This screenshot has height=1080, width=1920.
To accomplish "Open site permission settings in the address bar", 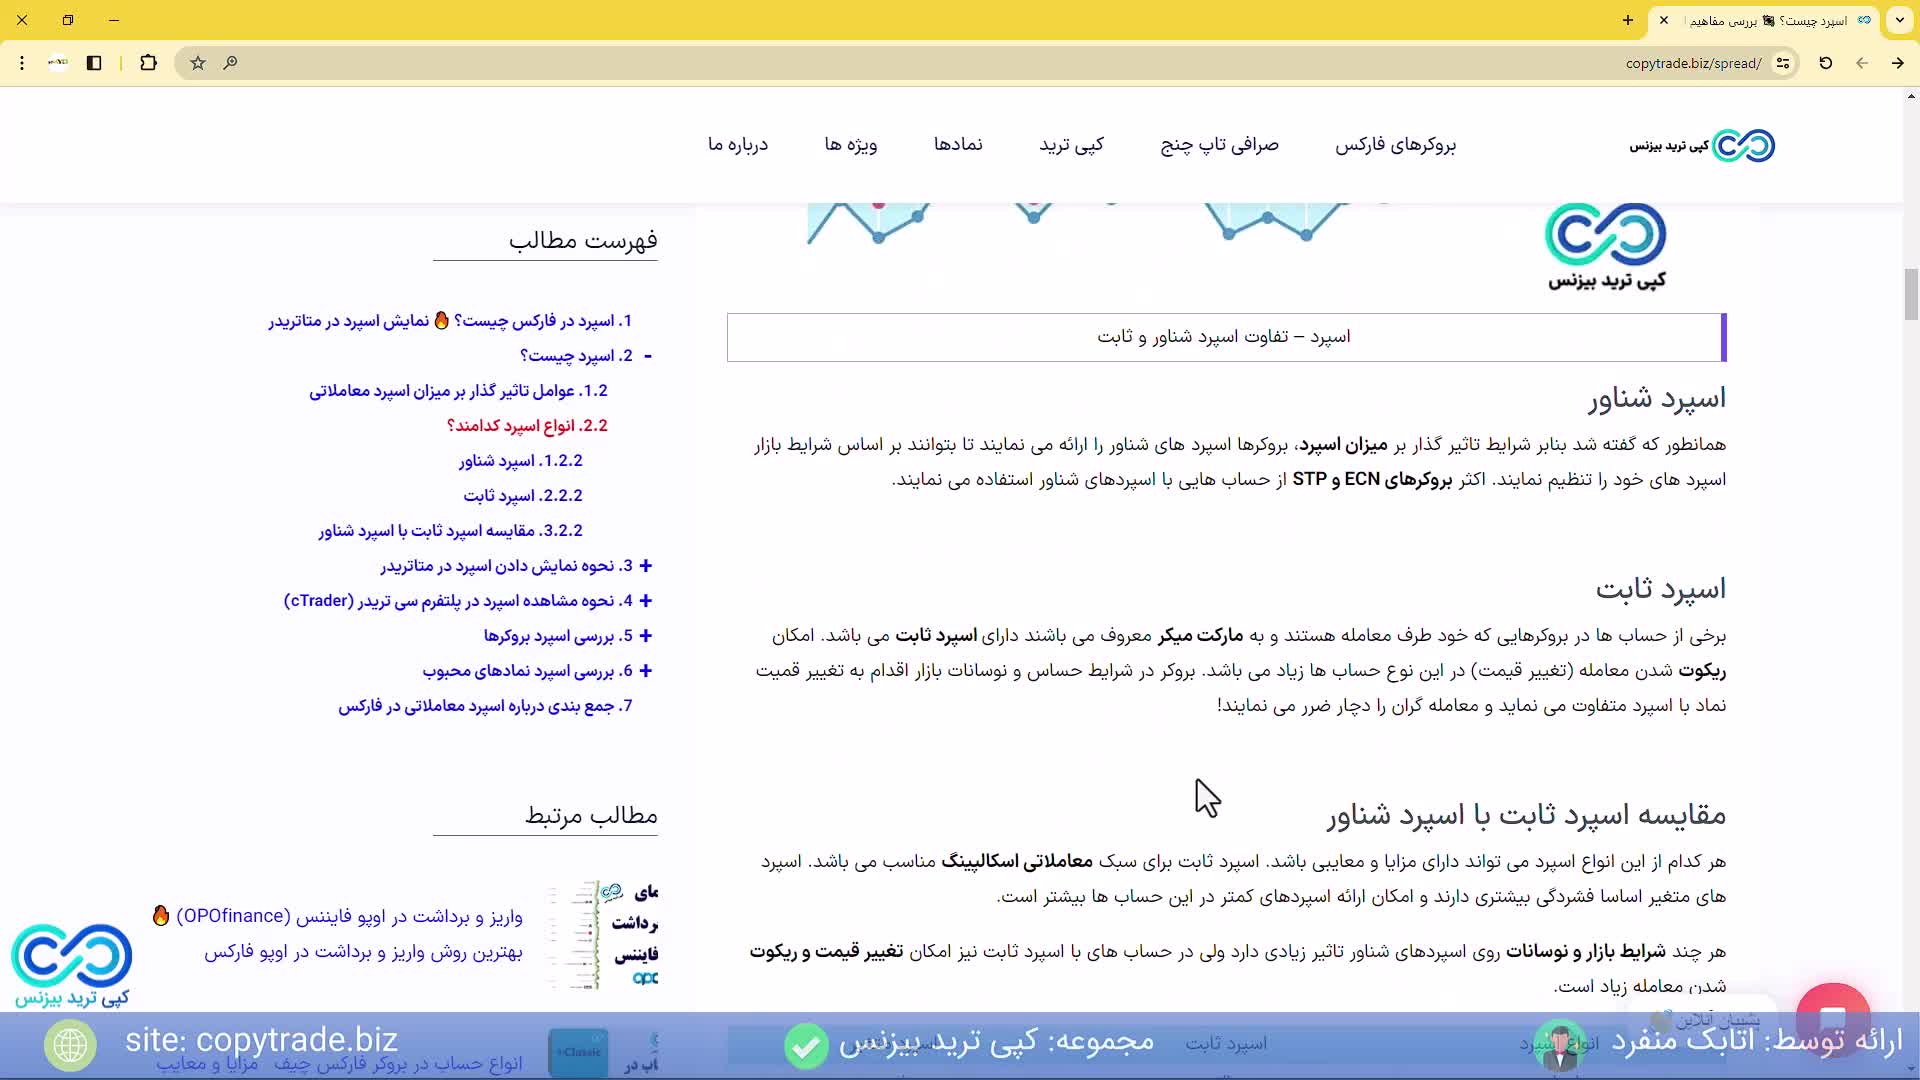I will (x=1784, y=63).
